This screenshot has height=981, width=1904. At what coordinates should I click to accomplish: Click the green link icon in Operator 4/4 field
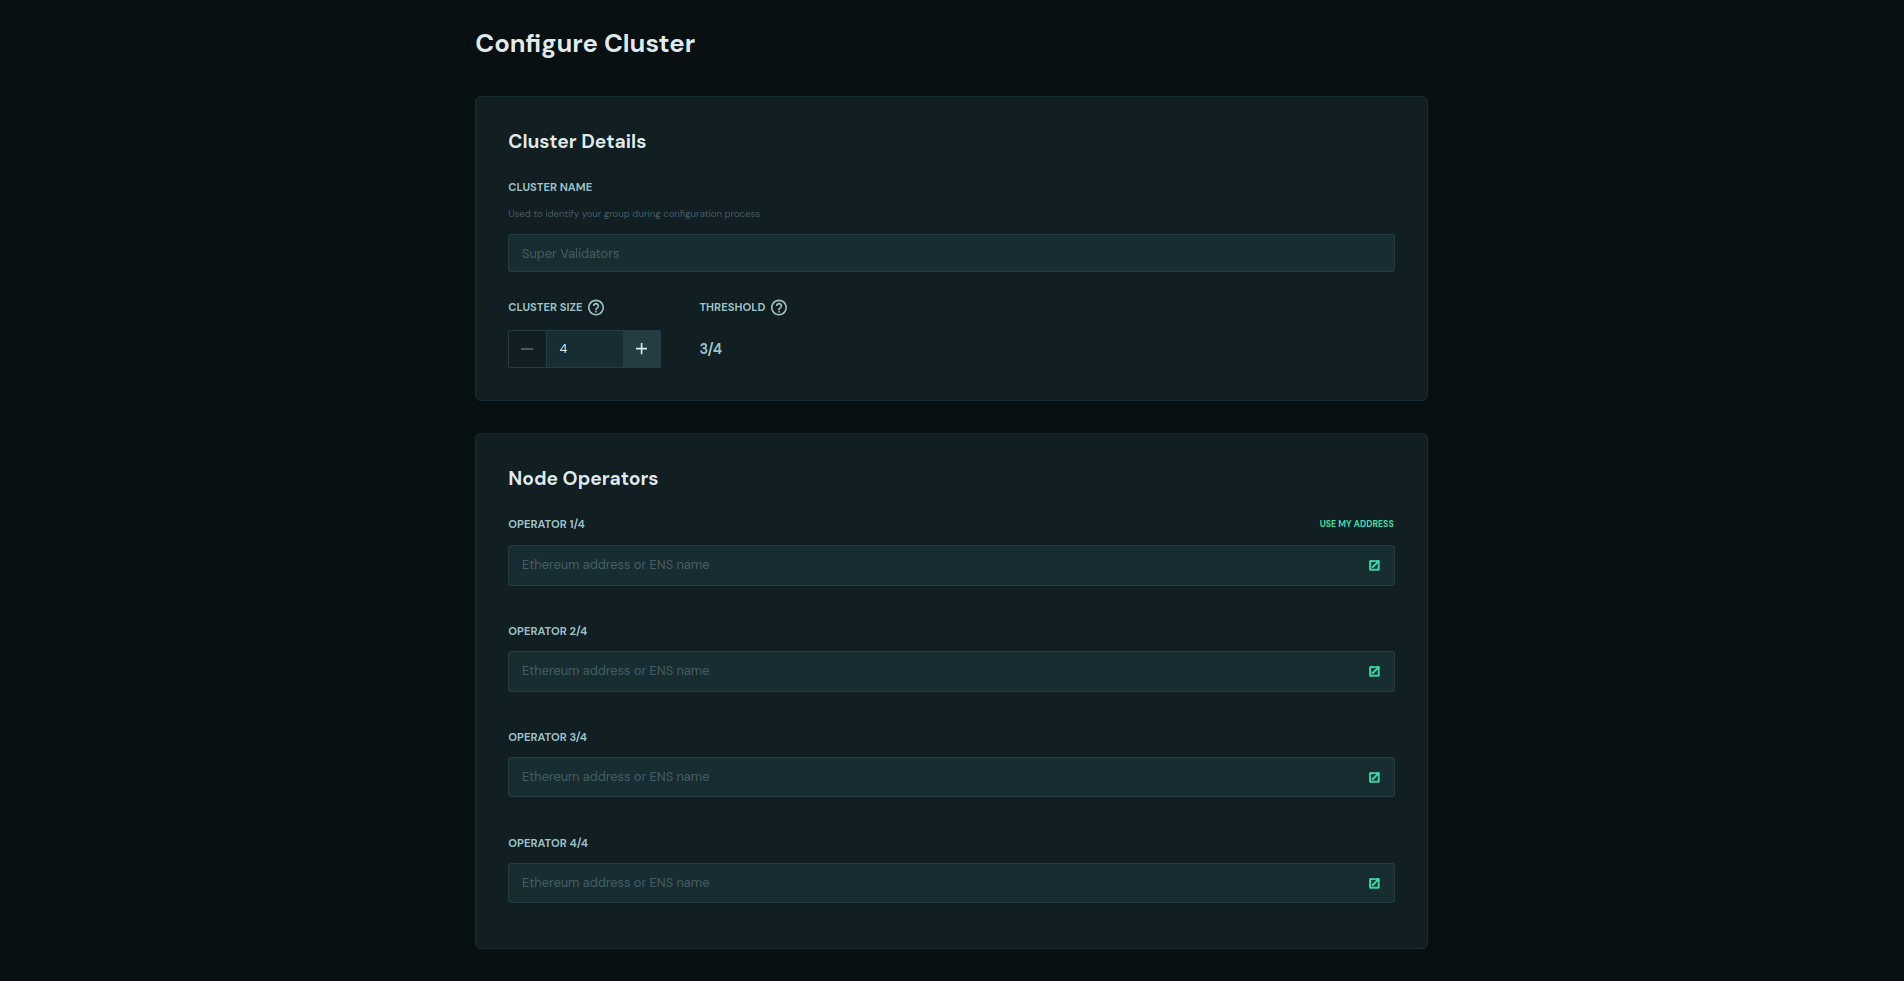pos(1375,883)
